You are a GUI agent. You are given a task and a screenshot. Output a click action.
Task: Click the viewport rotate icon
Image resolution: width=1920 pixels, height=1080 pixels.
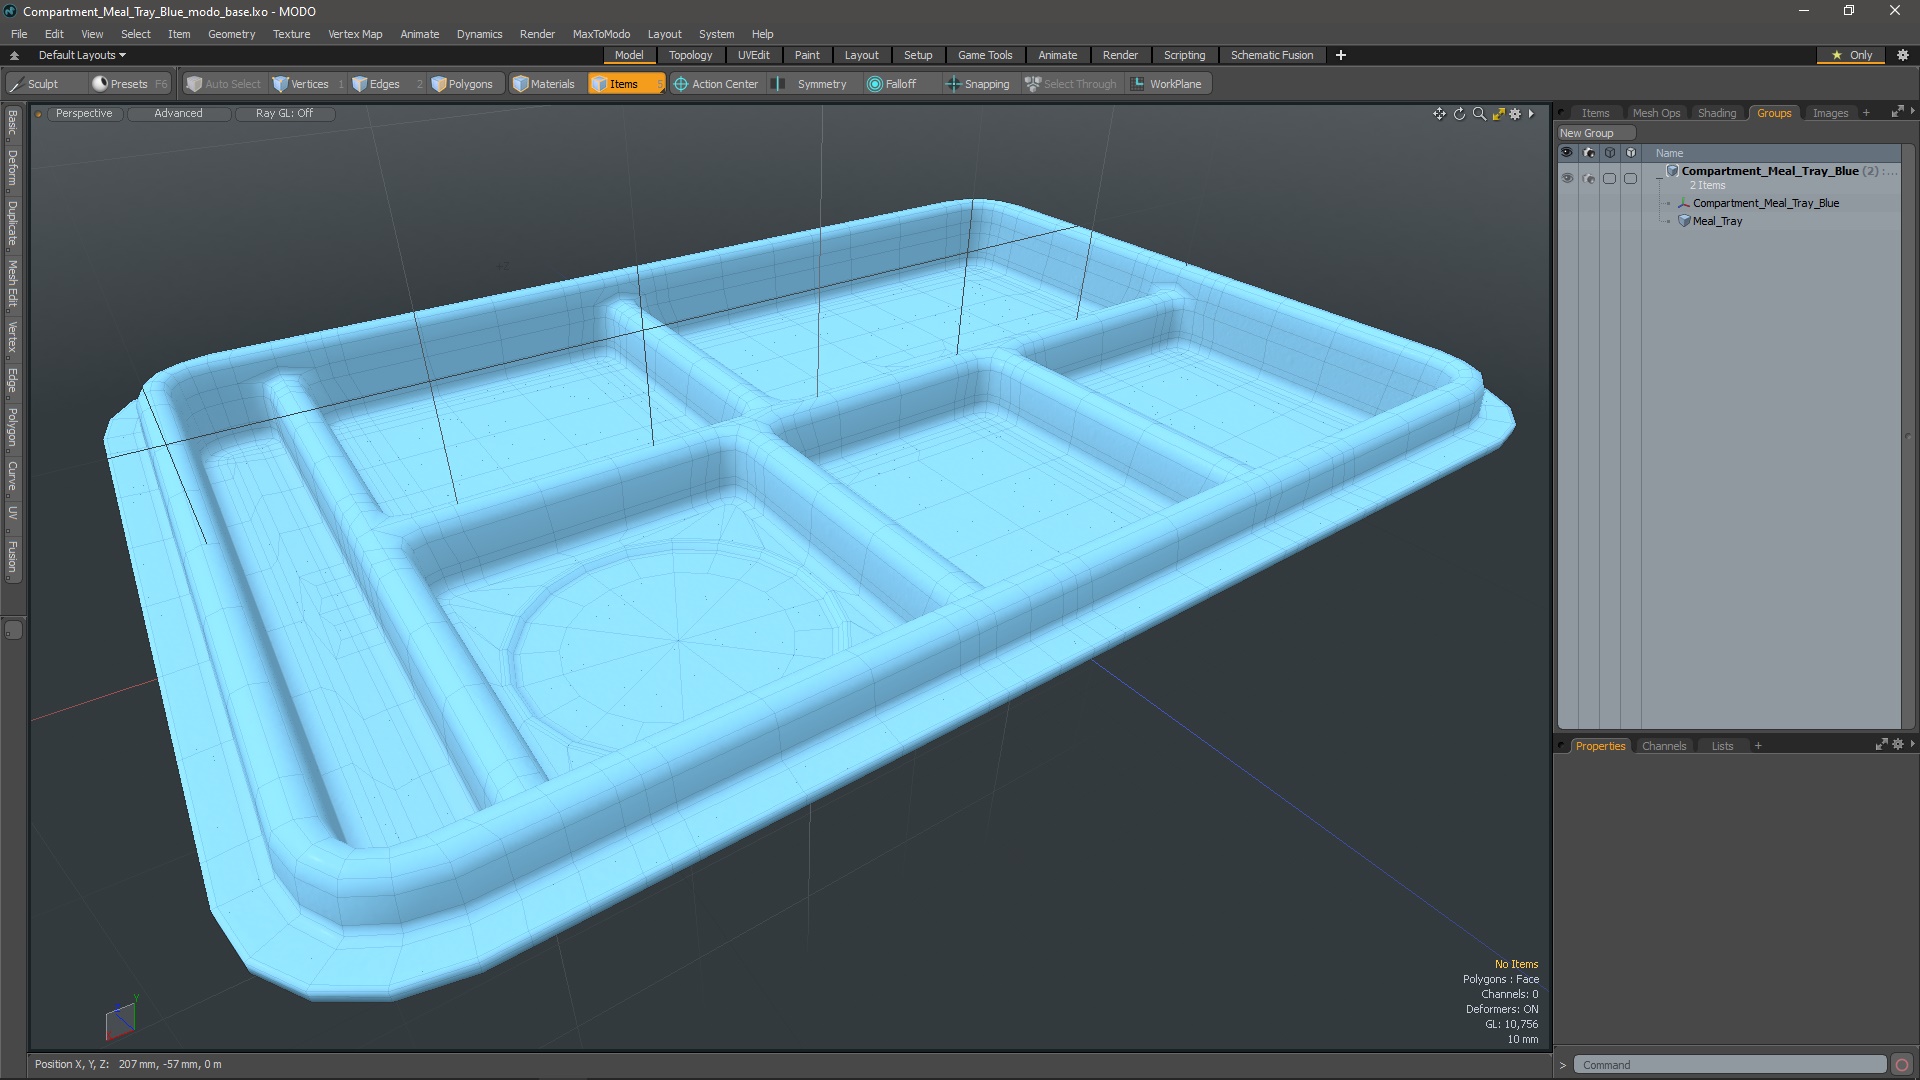click(x=1459, y=114)
